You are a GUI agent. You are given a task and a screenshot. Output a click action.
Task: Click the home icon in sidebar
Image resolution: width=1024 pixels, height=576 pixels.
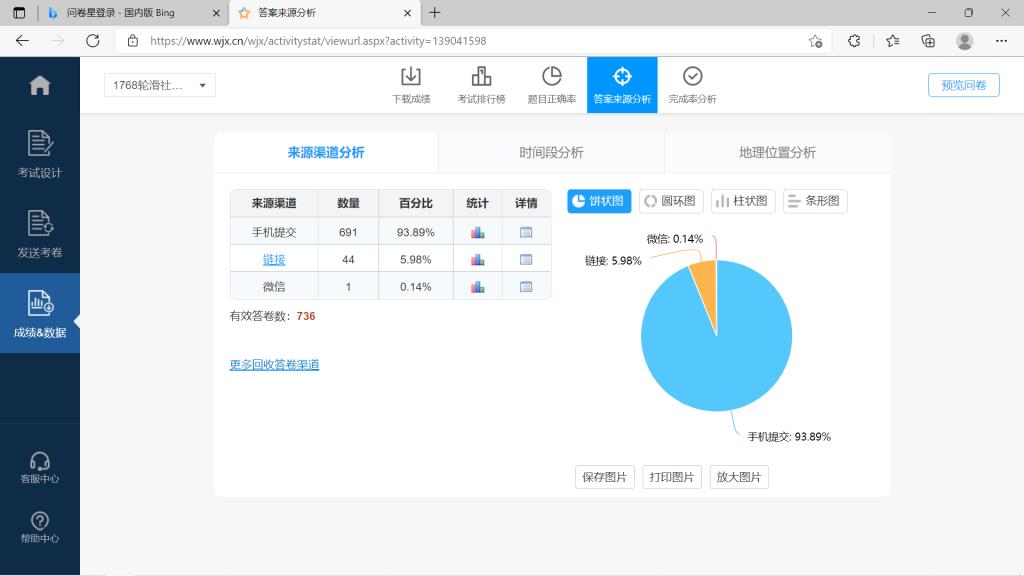(x=40, y=86)
